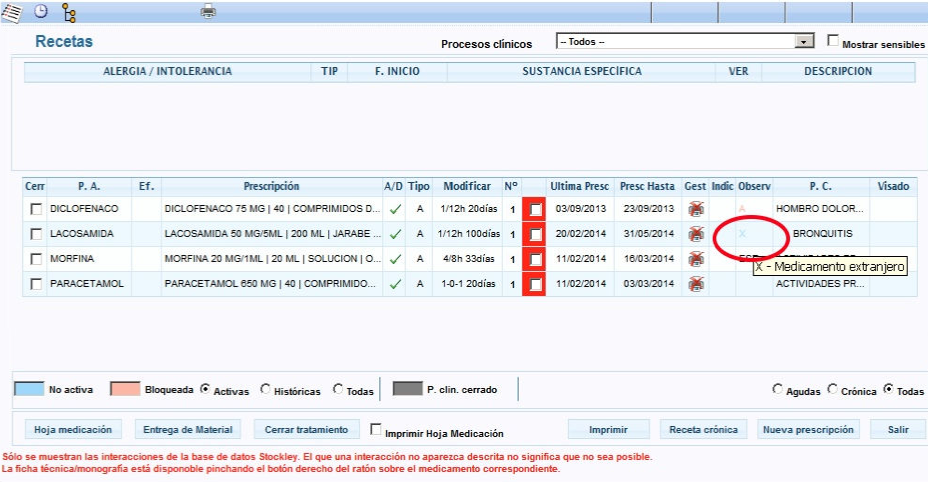The width and height of the screenshot is (928, 482).
Task: Click the notepad icon in top toolbar
Action: pyautogui.click(x=11, y=12)
